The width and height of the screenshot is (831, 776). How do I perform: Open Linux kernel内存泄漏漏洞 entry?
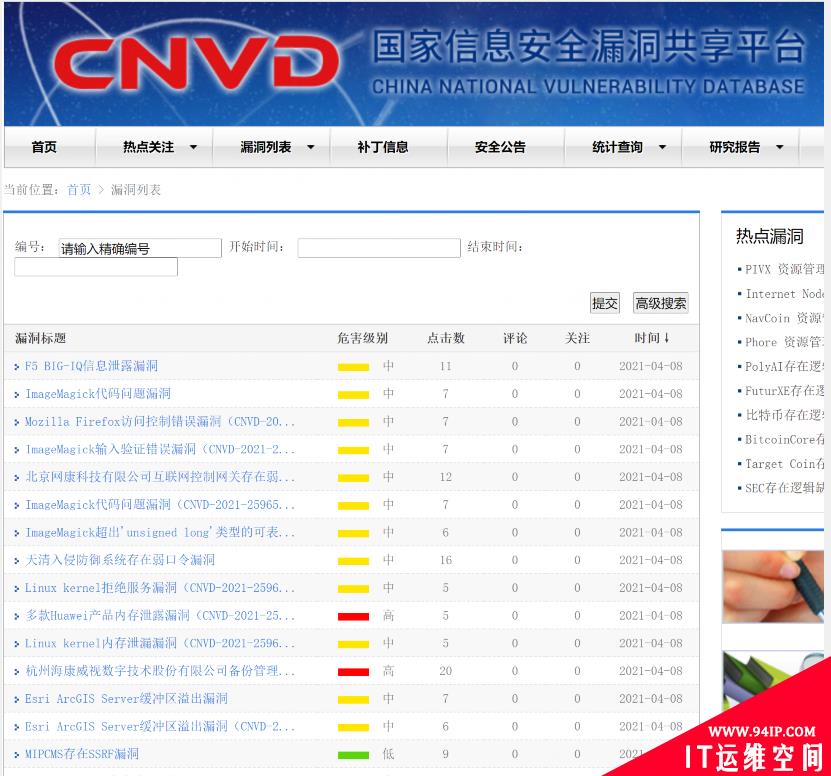160,643
